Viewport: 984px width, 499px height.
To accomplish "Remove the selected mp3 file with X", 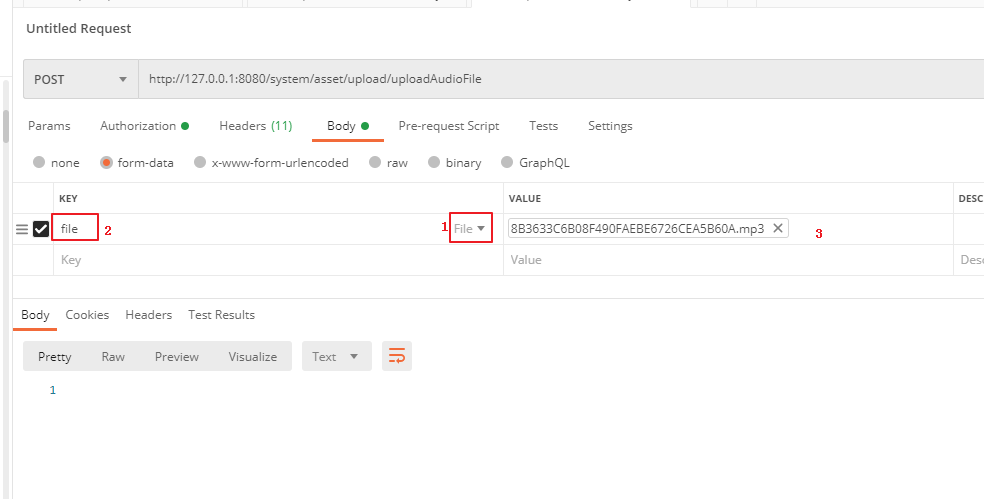I will [777, 228].
